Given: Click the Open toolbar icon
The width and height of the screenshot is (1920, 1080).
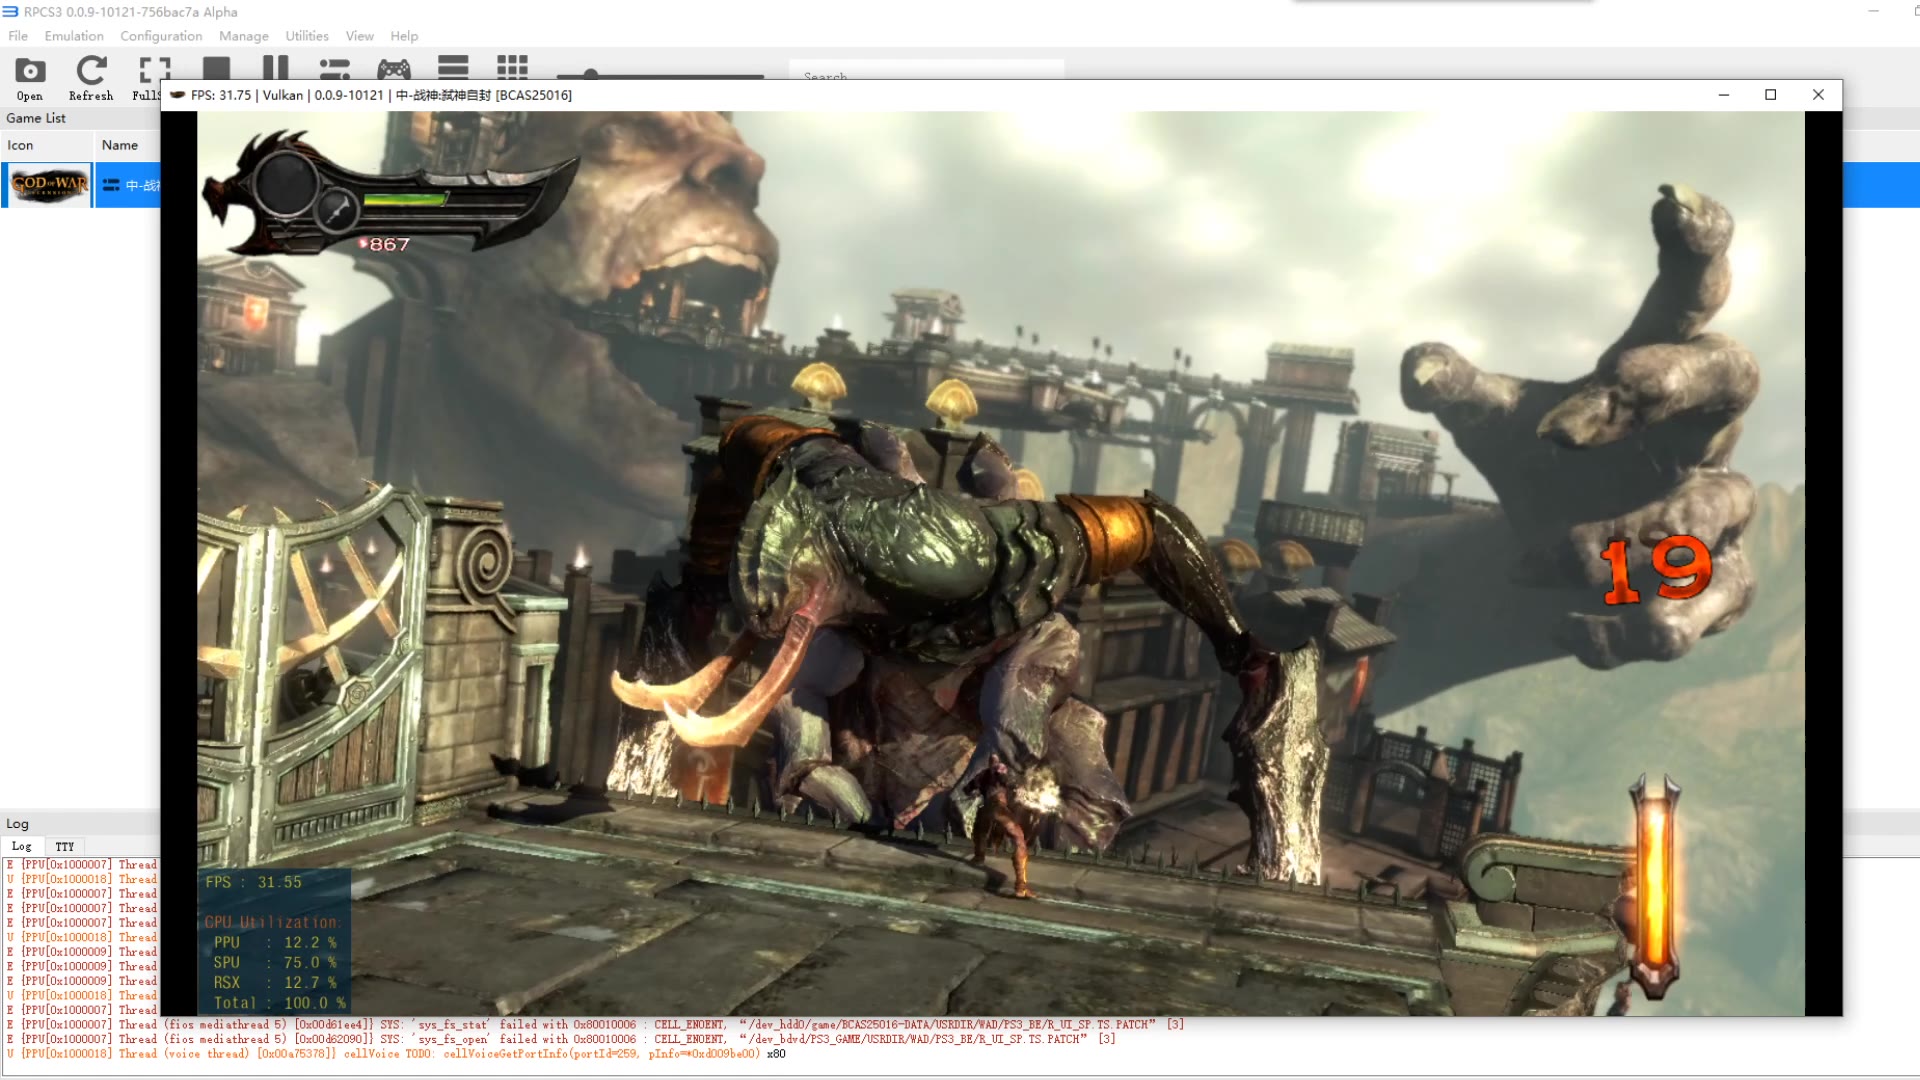Looking at the screenshot, I should [30, 72].
